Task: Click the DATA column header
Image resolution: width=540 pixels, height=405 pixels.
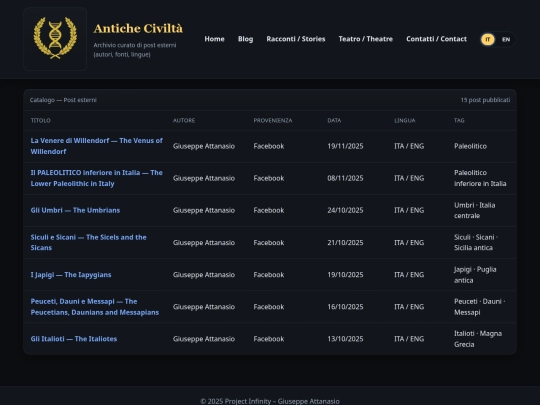Action: tap(334, 121)
